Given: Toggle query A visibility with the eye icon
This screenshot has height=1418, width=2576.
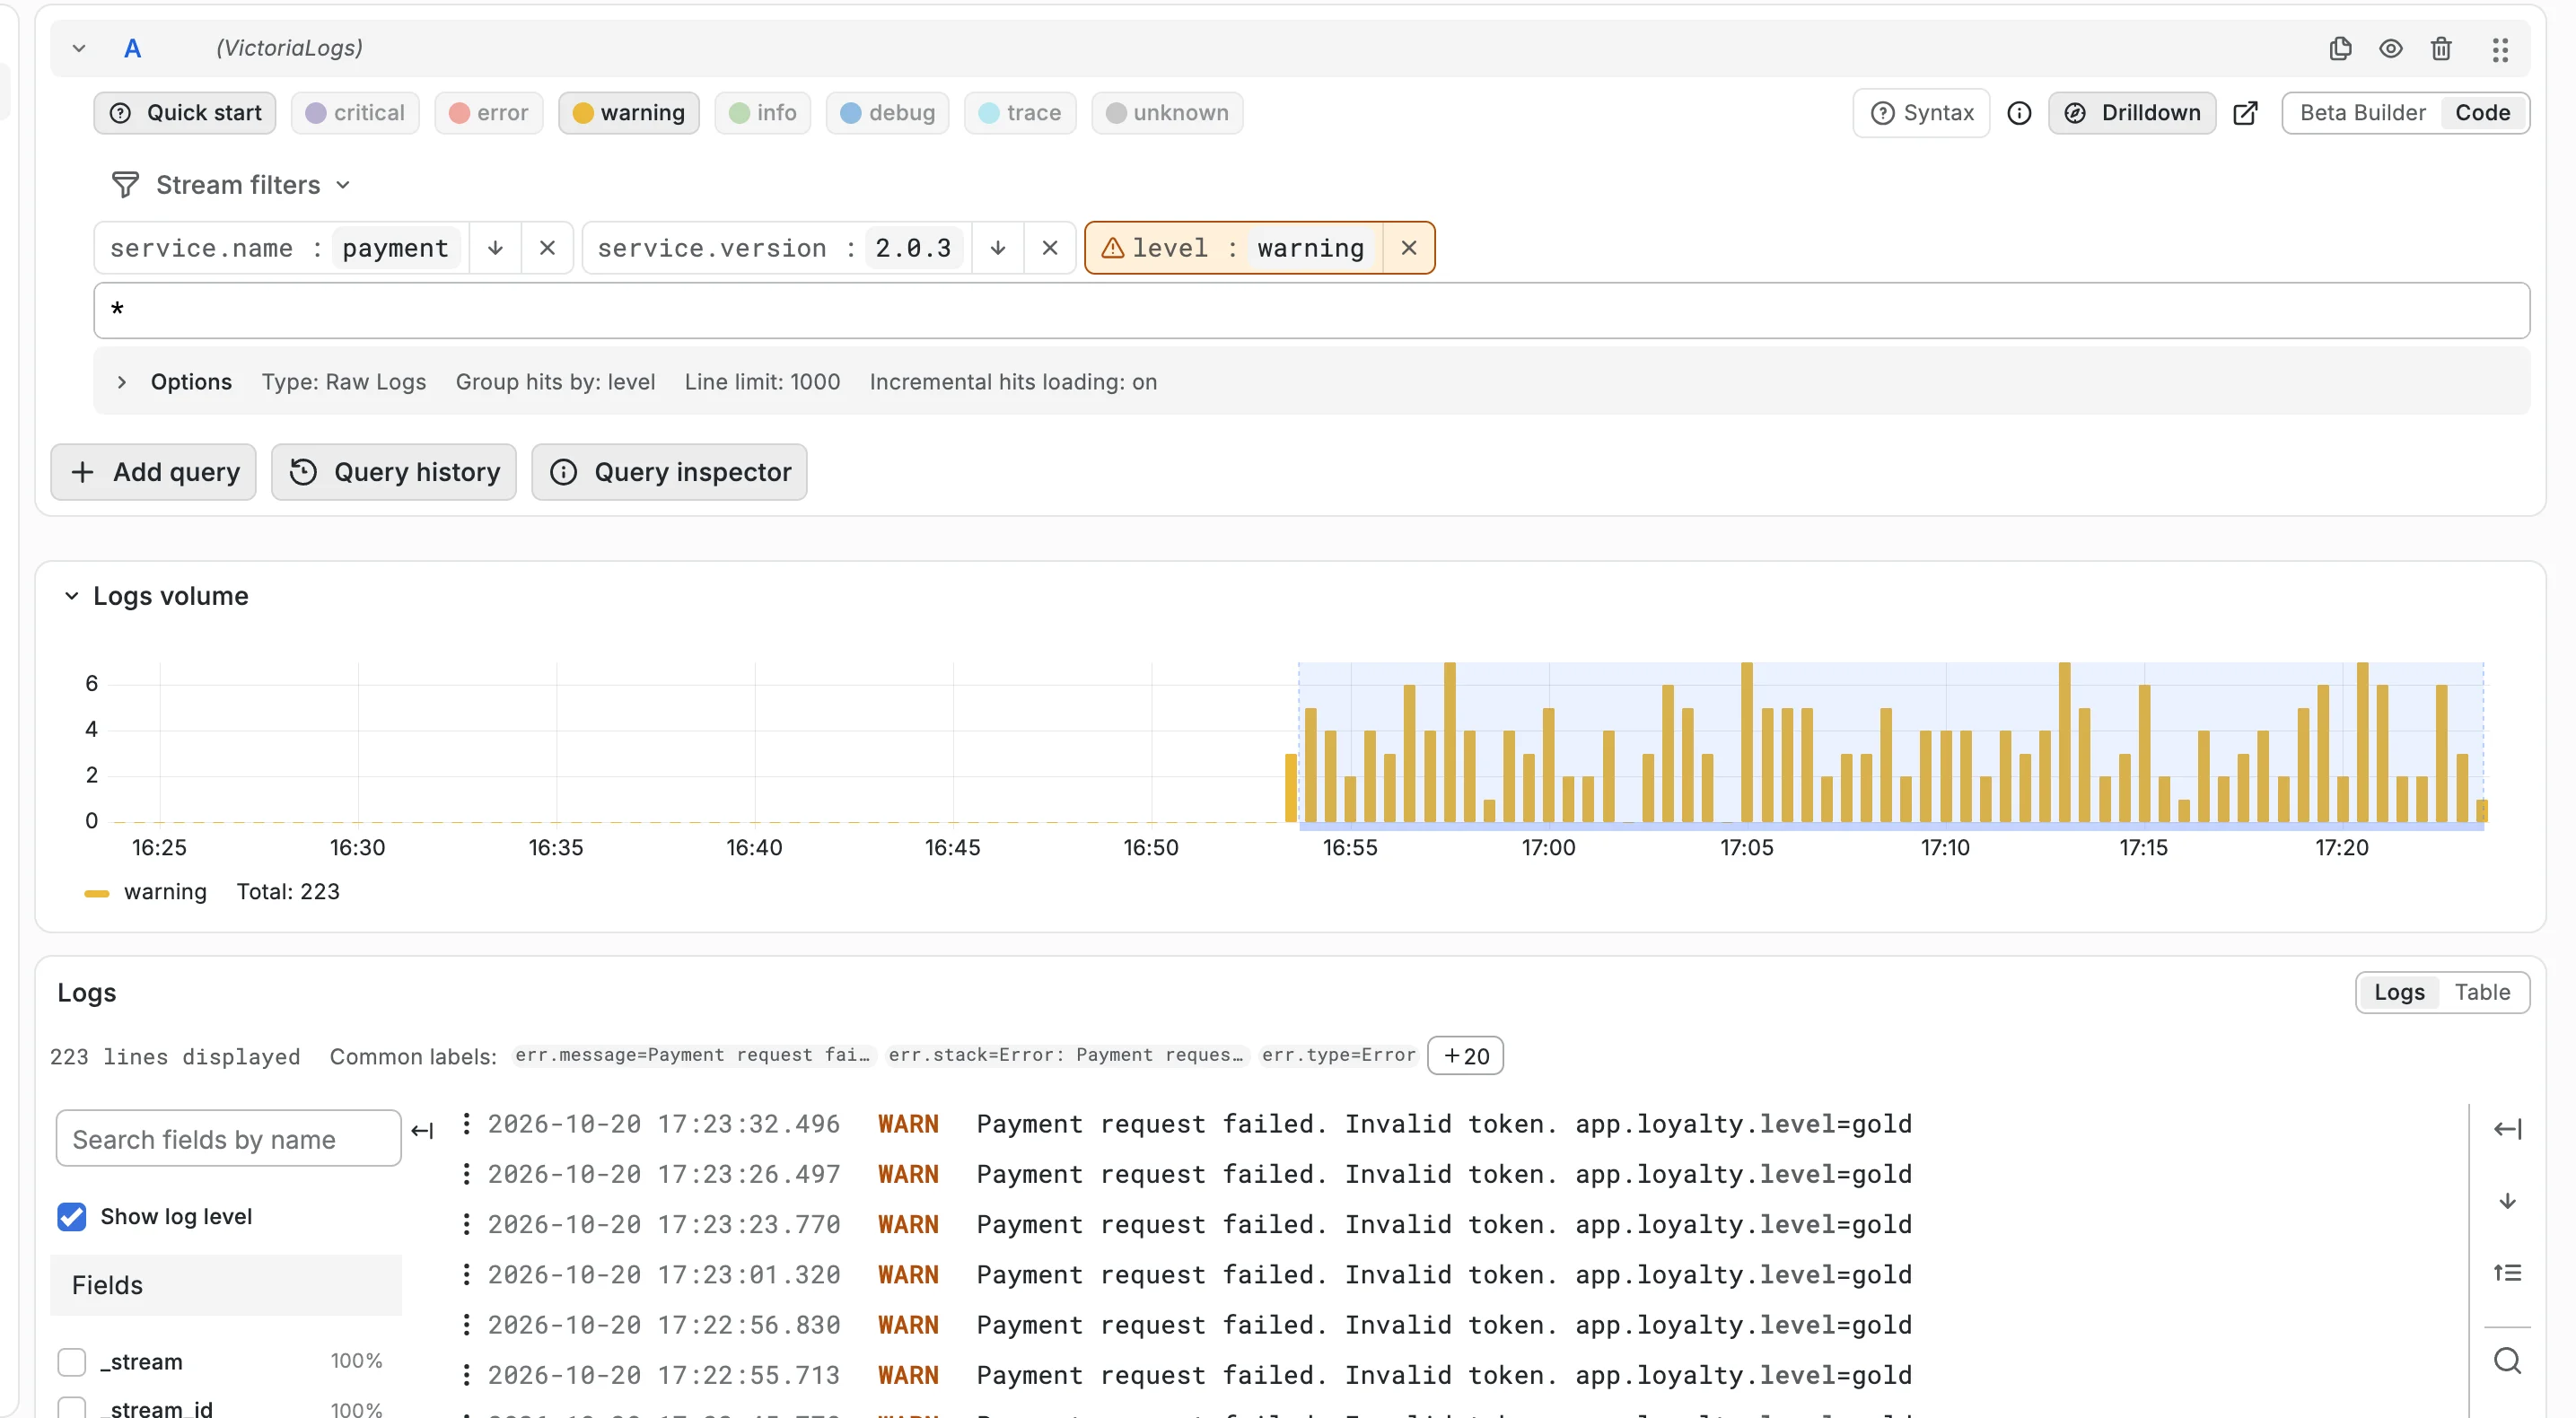Looking at the screenshot, I should point(2390,48).
